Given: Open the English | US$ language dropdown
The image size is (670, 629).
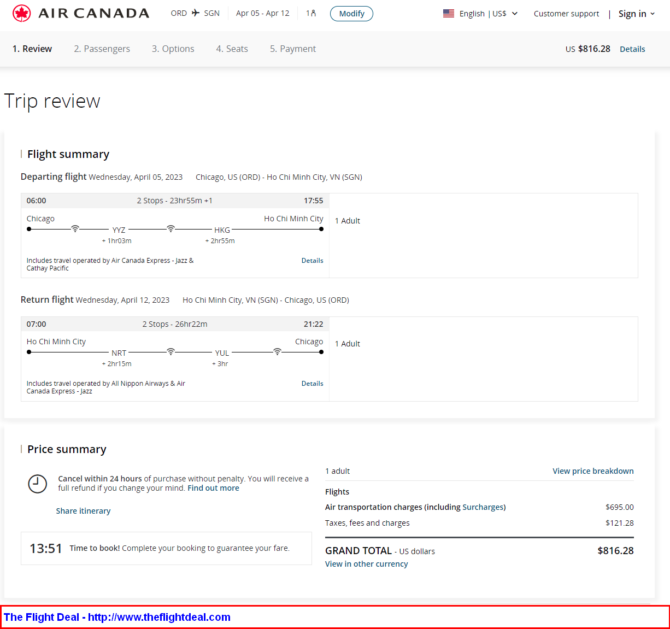Looking at the screenshot, I should (x=488, y=14).
